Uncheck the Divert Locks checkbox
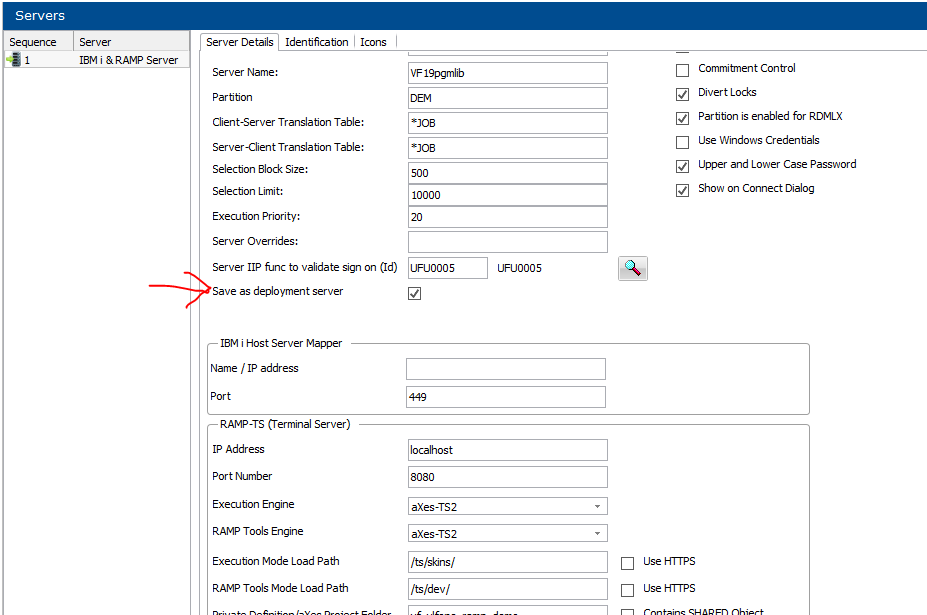The width and height of the screenshot is (927, 615). tap(682, 94)
